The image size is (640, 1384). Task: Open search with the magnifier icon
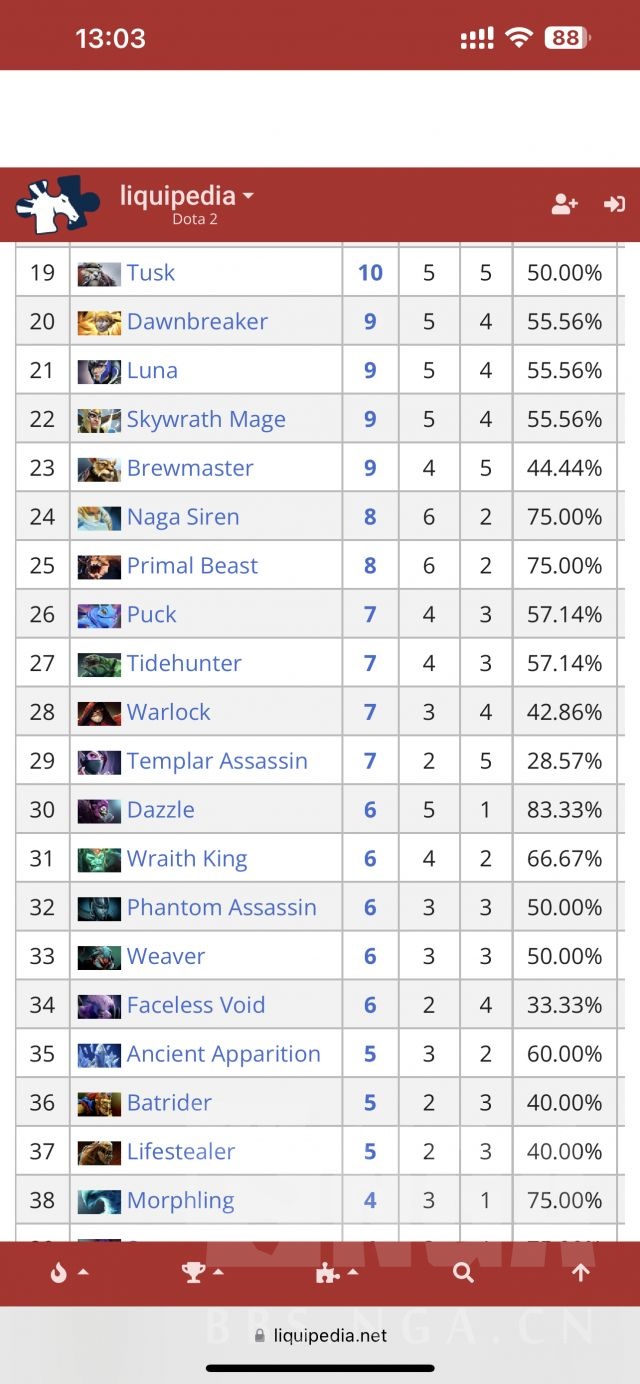coord(462,1272)
